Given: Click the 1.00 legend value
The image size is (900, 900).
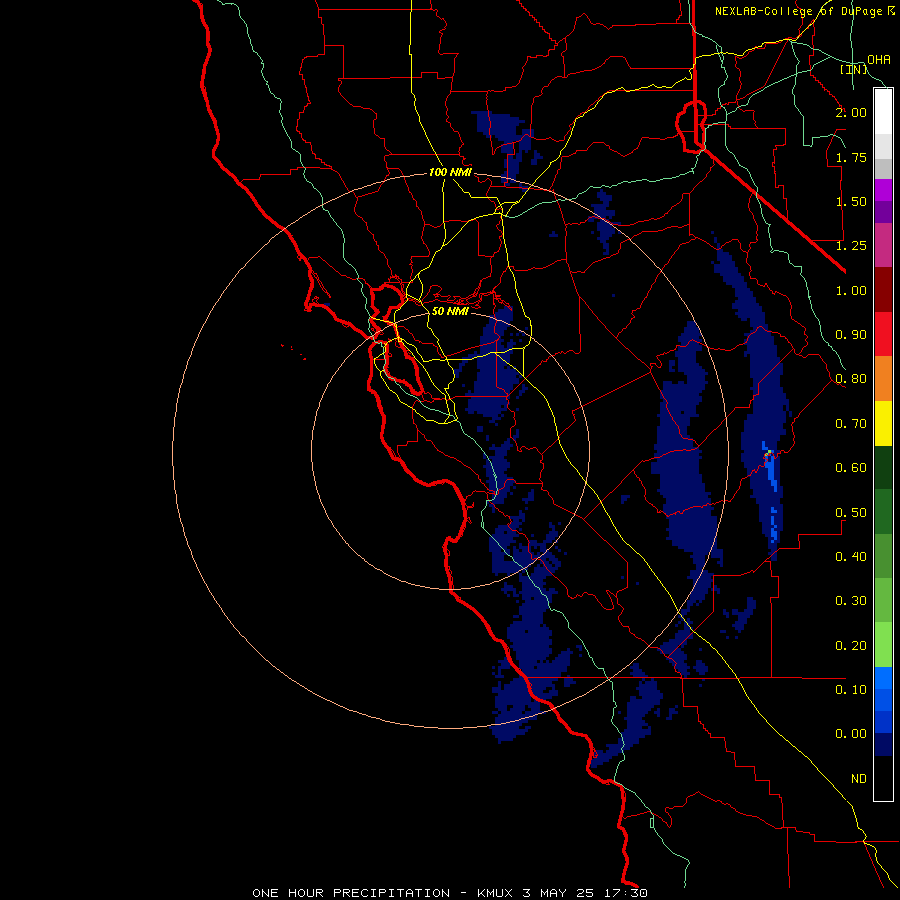Looking at the screenshot, I should [x=851, y=290].
